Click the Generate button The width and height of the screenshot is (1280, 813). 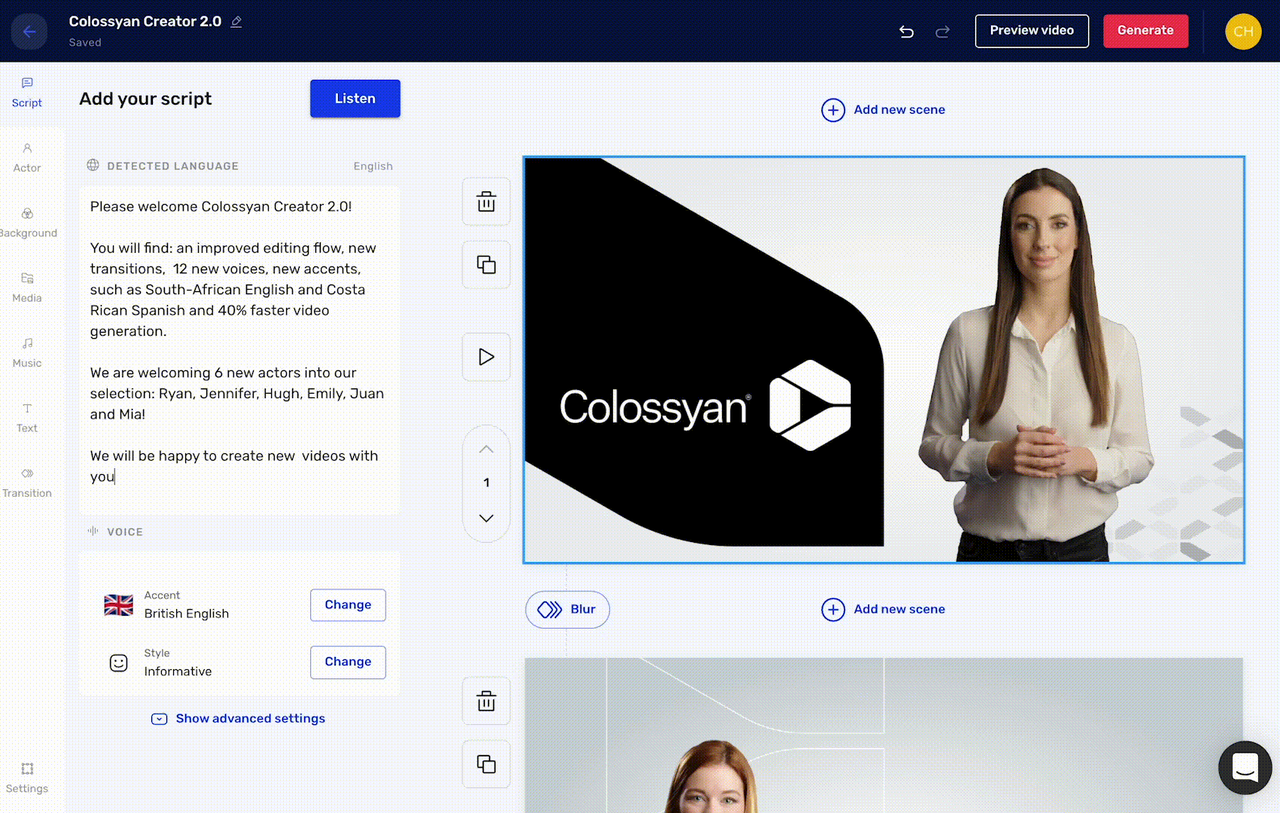pos(1145,31)
